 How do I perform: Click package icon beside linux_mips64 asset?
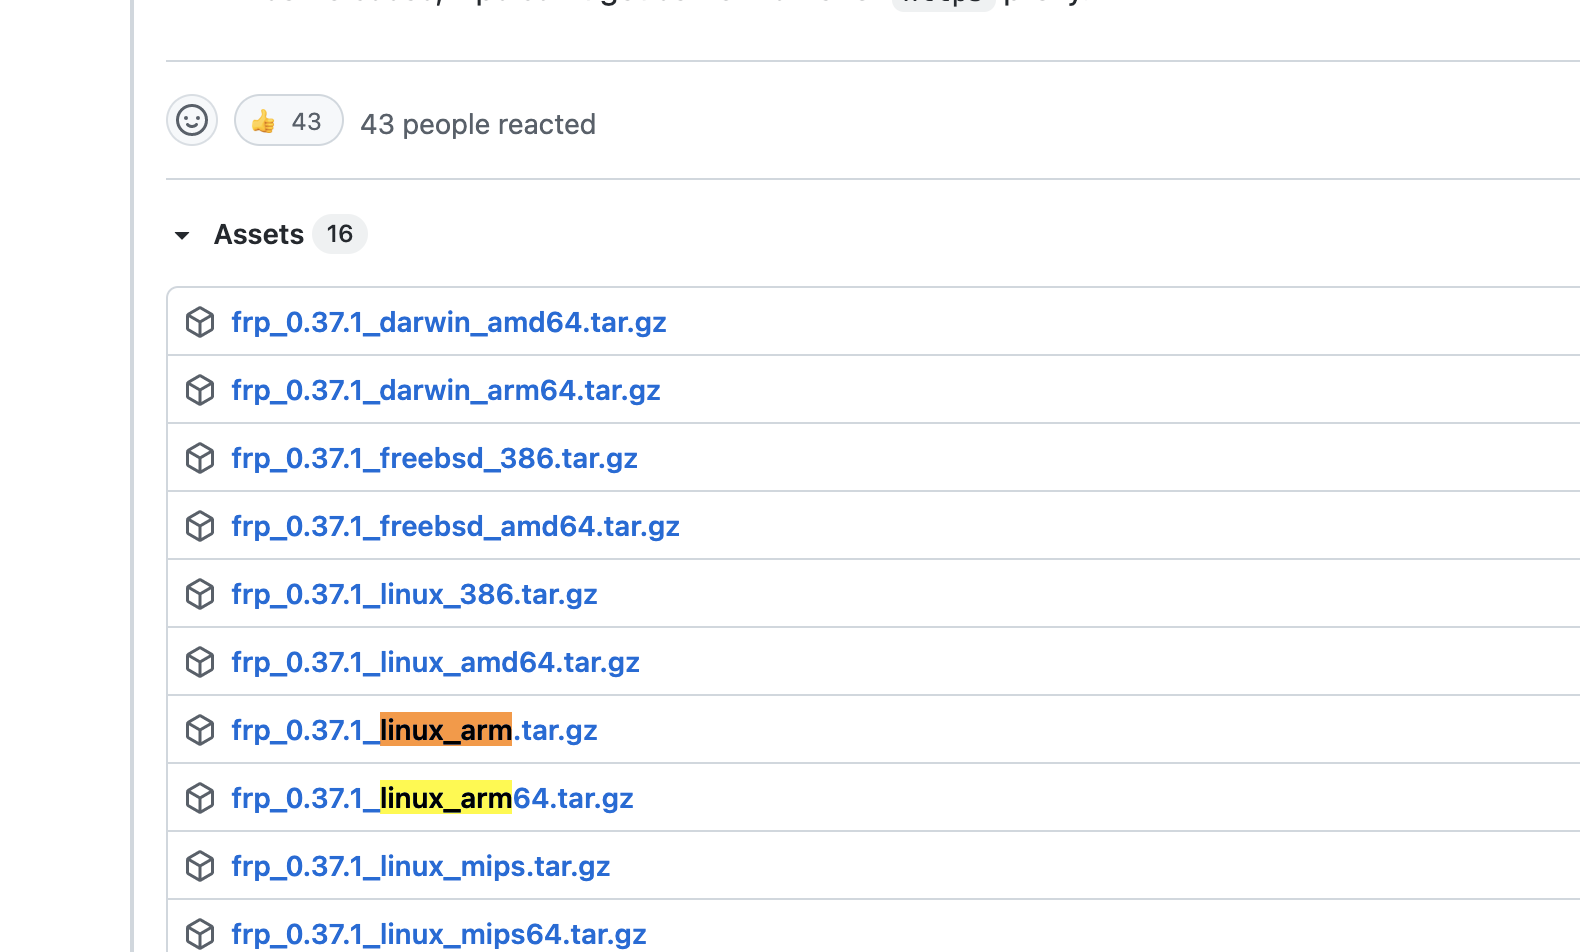tap(200, 934)
